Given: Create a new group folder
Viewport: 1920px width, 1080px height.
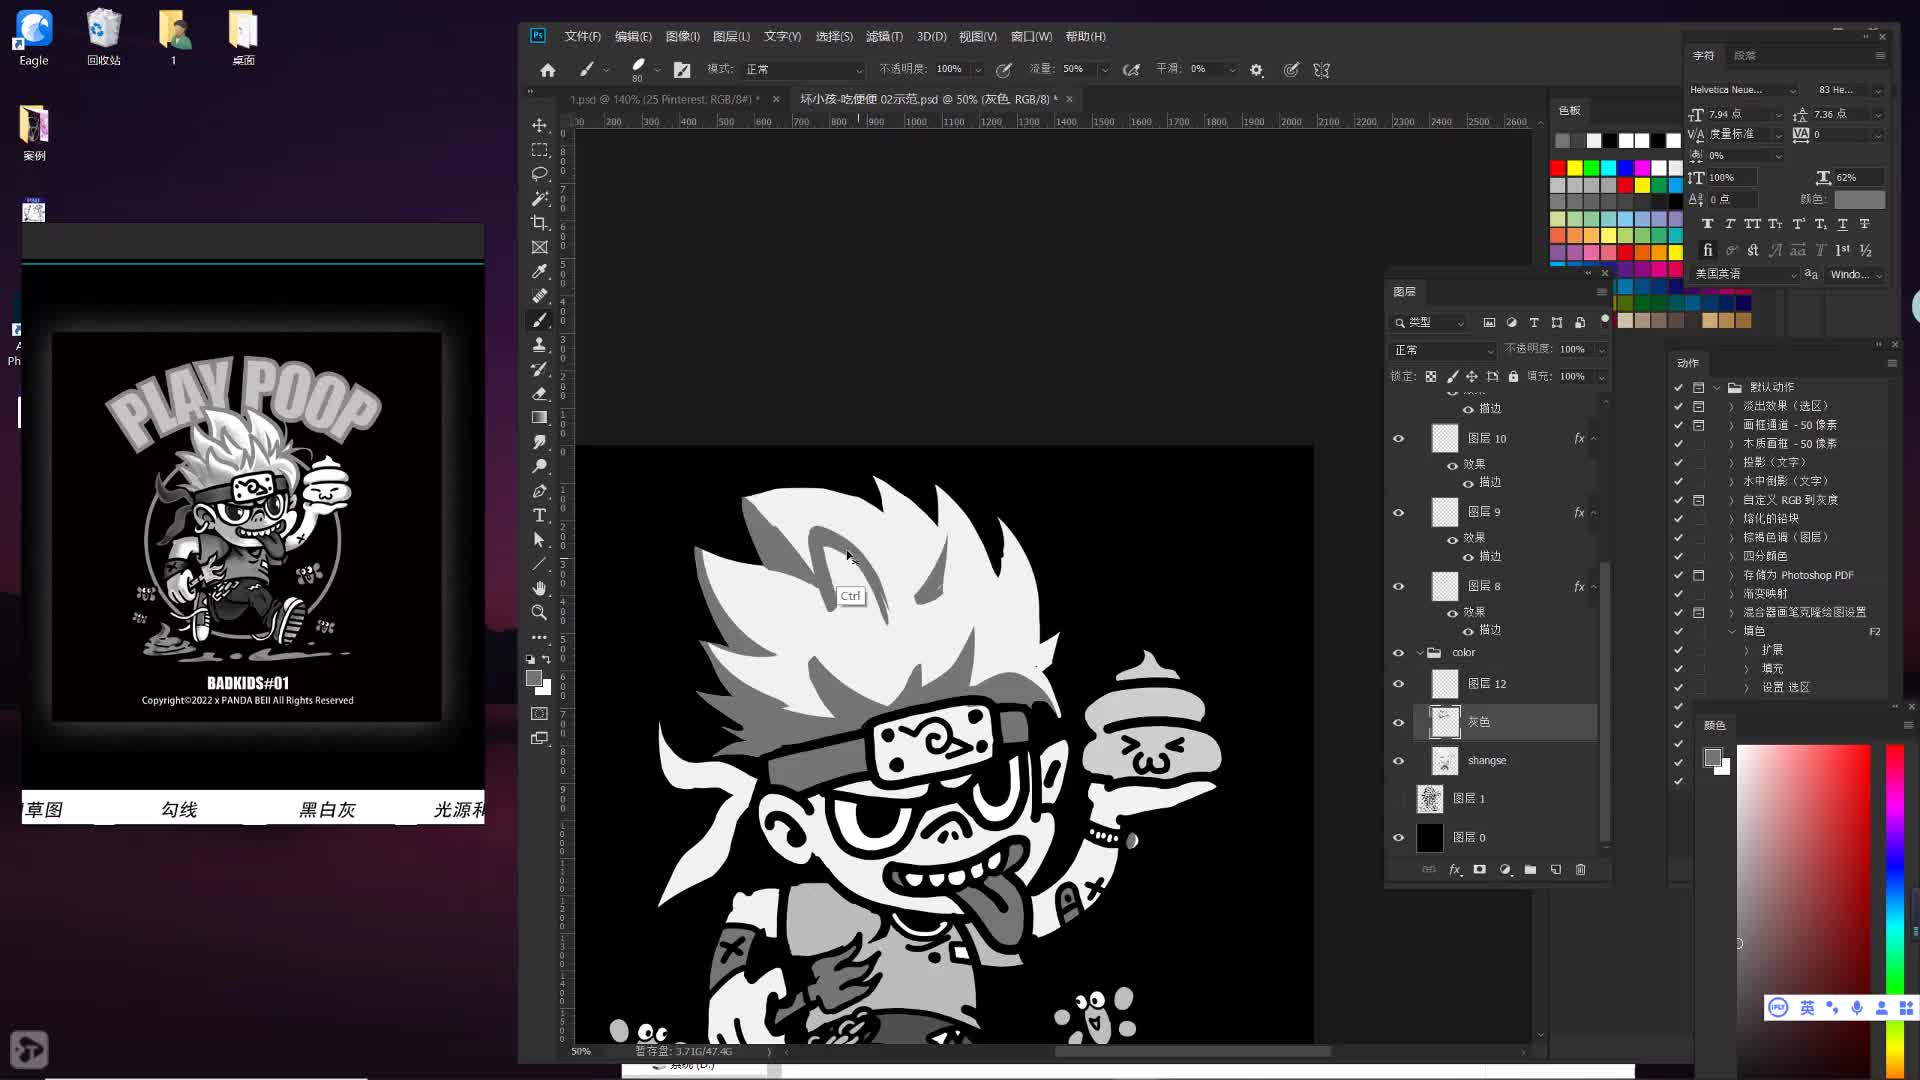Looking at the screenshot, I should point(1530,870).
